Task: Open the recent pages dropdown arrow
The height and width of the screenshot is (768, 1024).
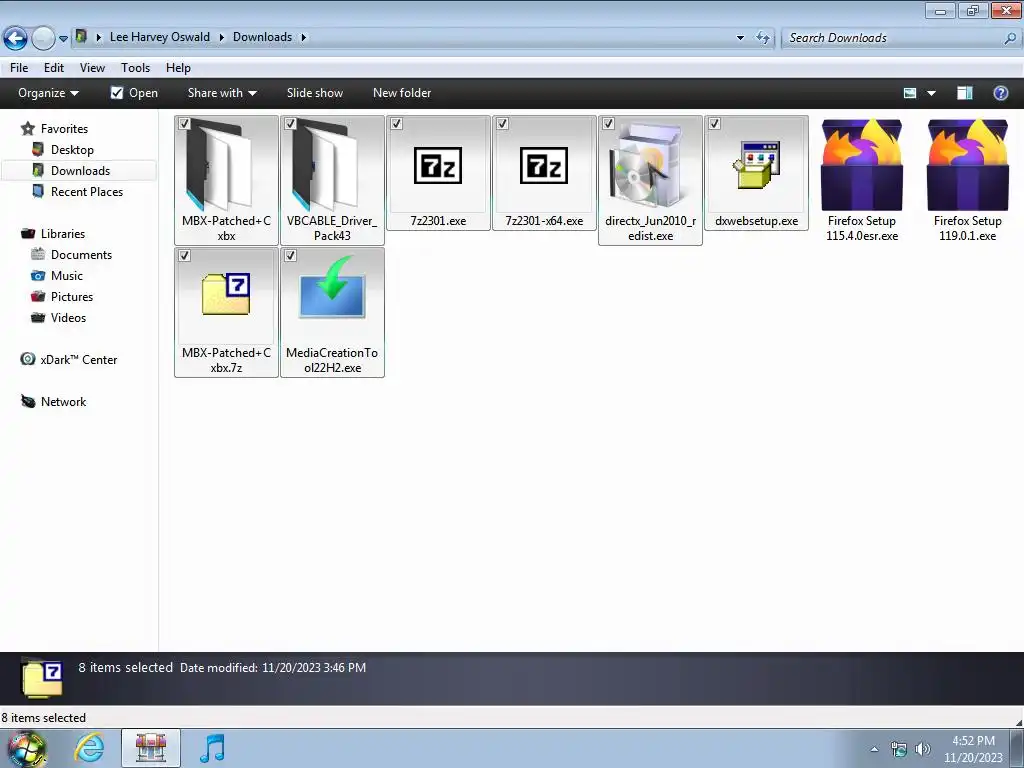Action: coord(63,39)
